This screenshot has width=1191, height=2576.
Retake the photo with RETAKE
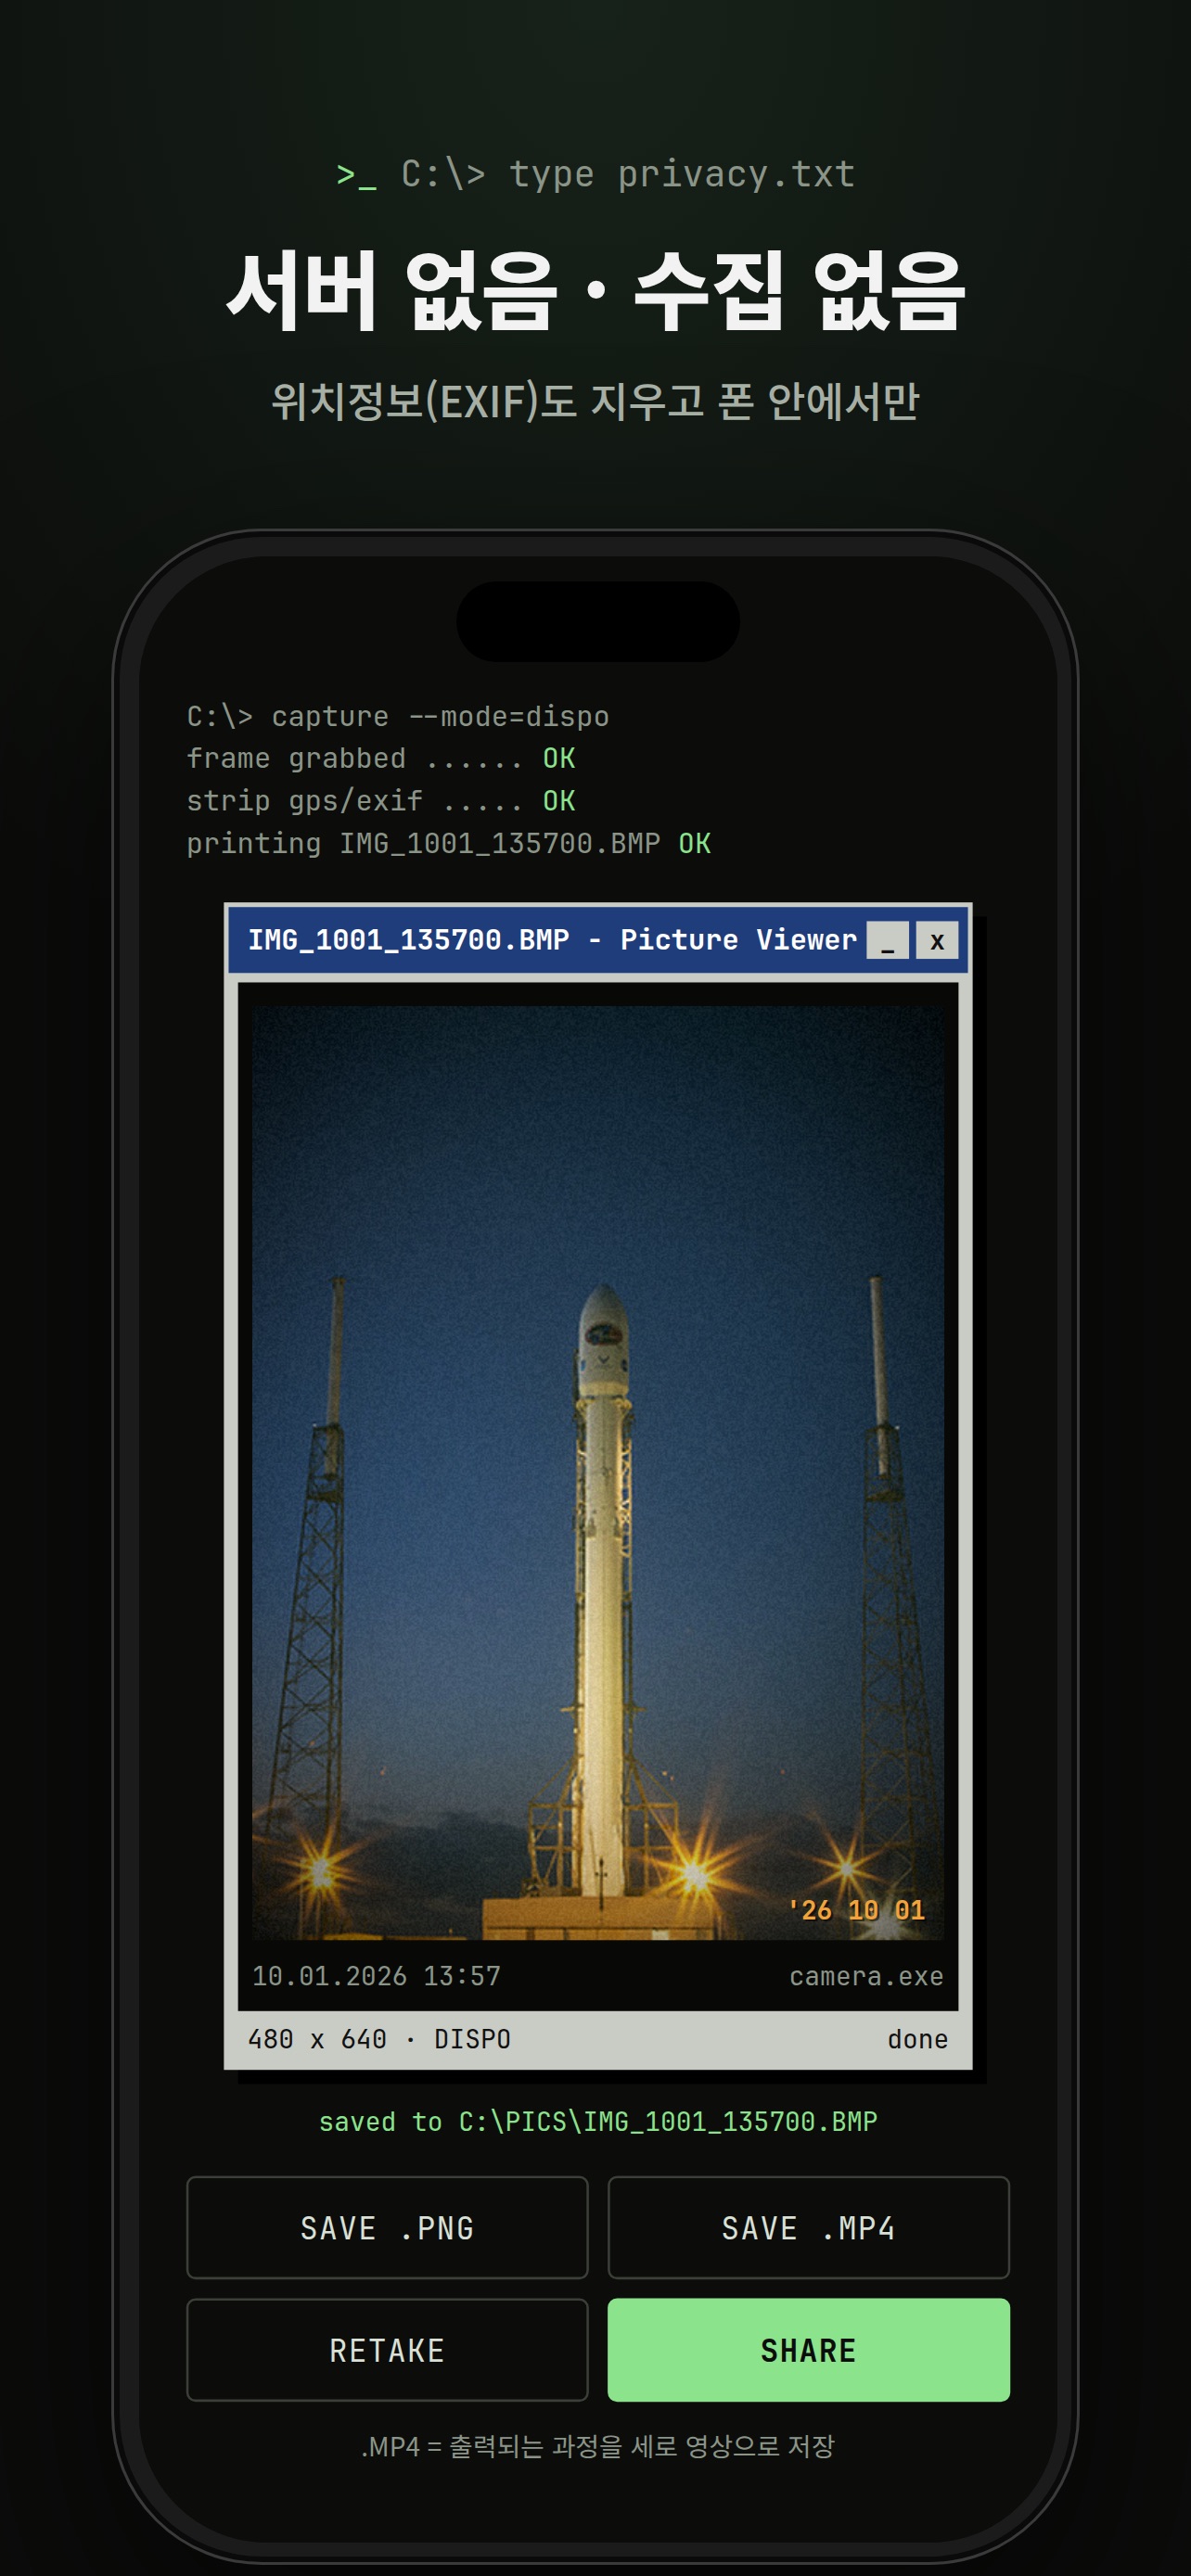pyautogui.click(x=387, y=2349)
